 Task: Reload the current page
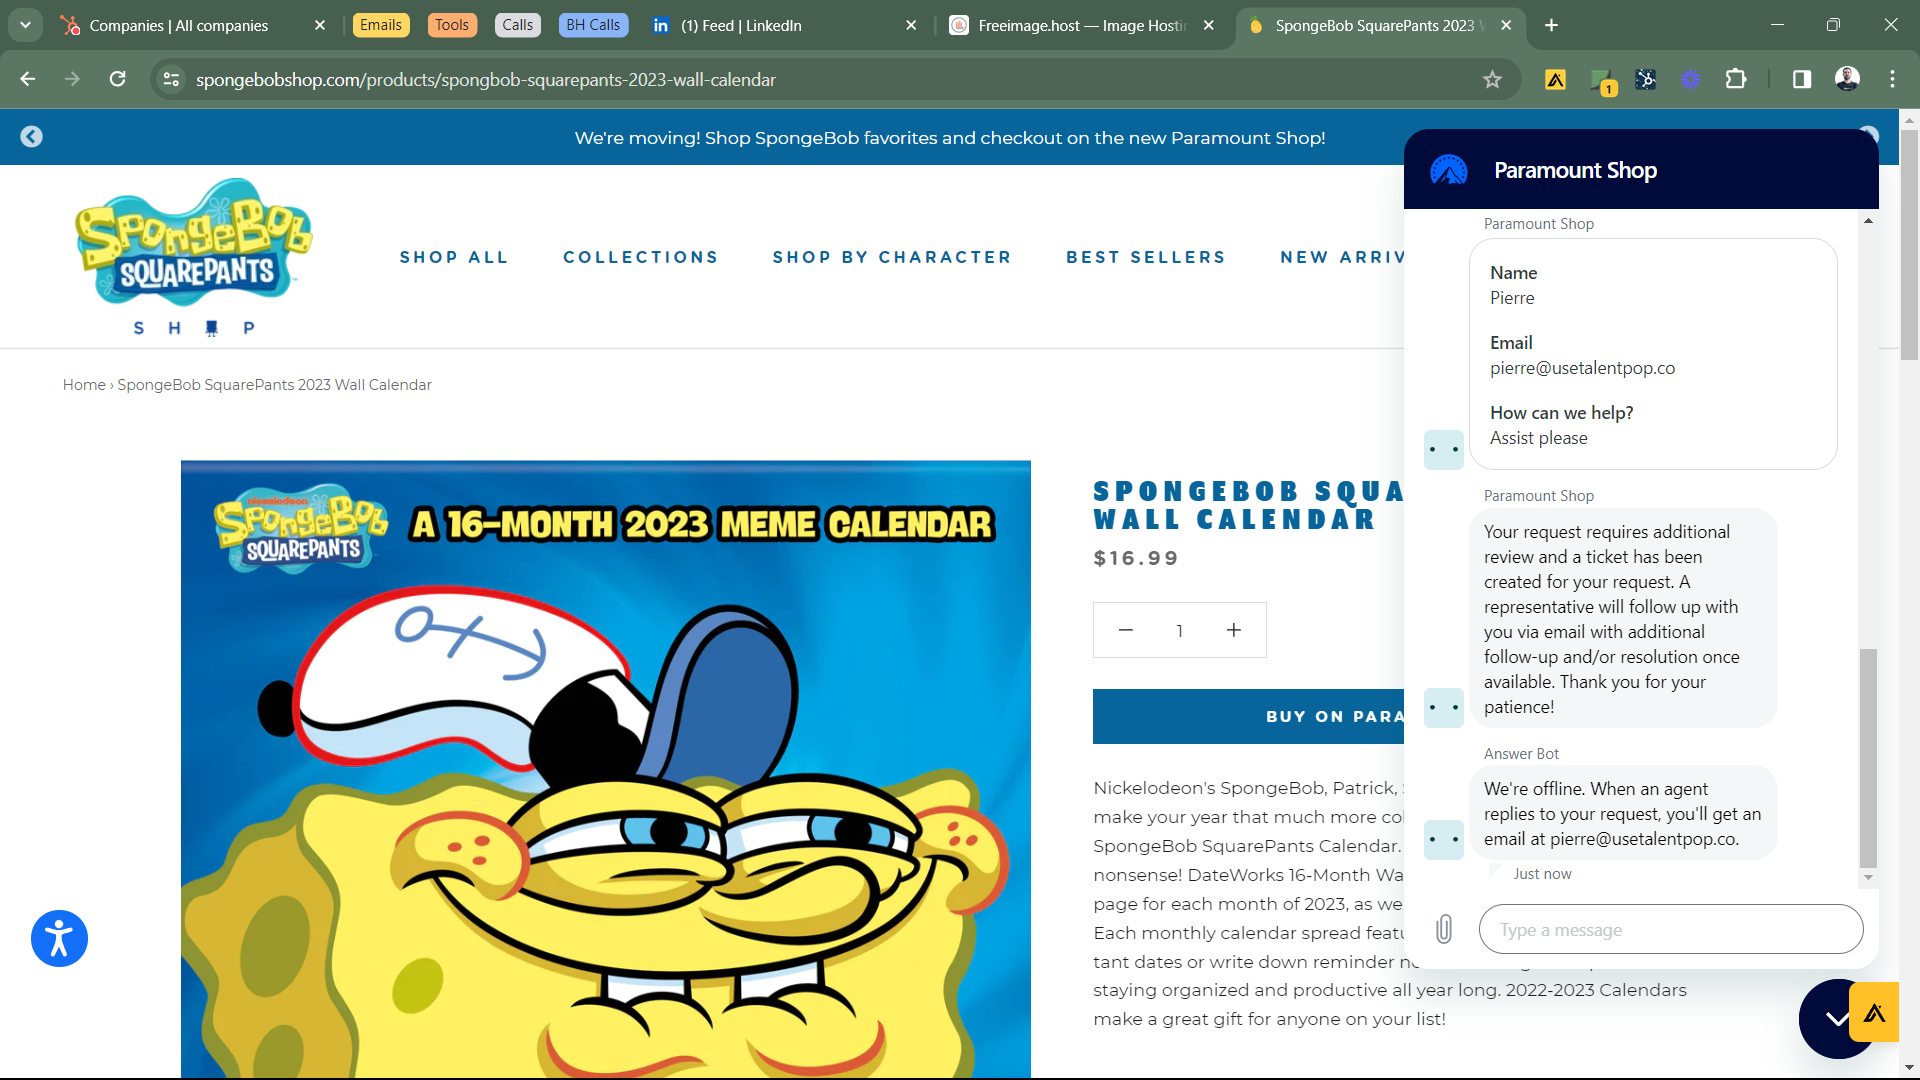[117, 79]
